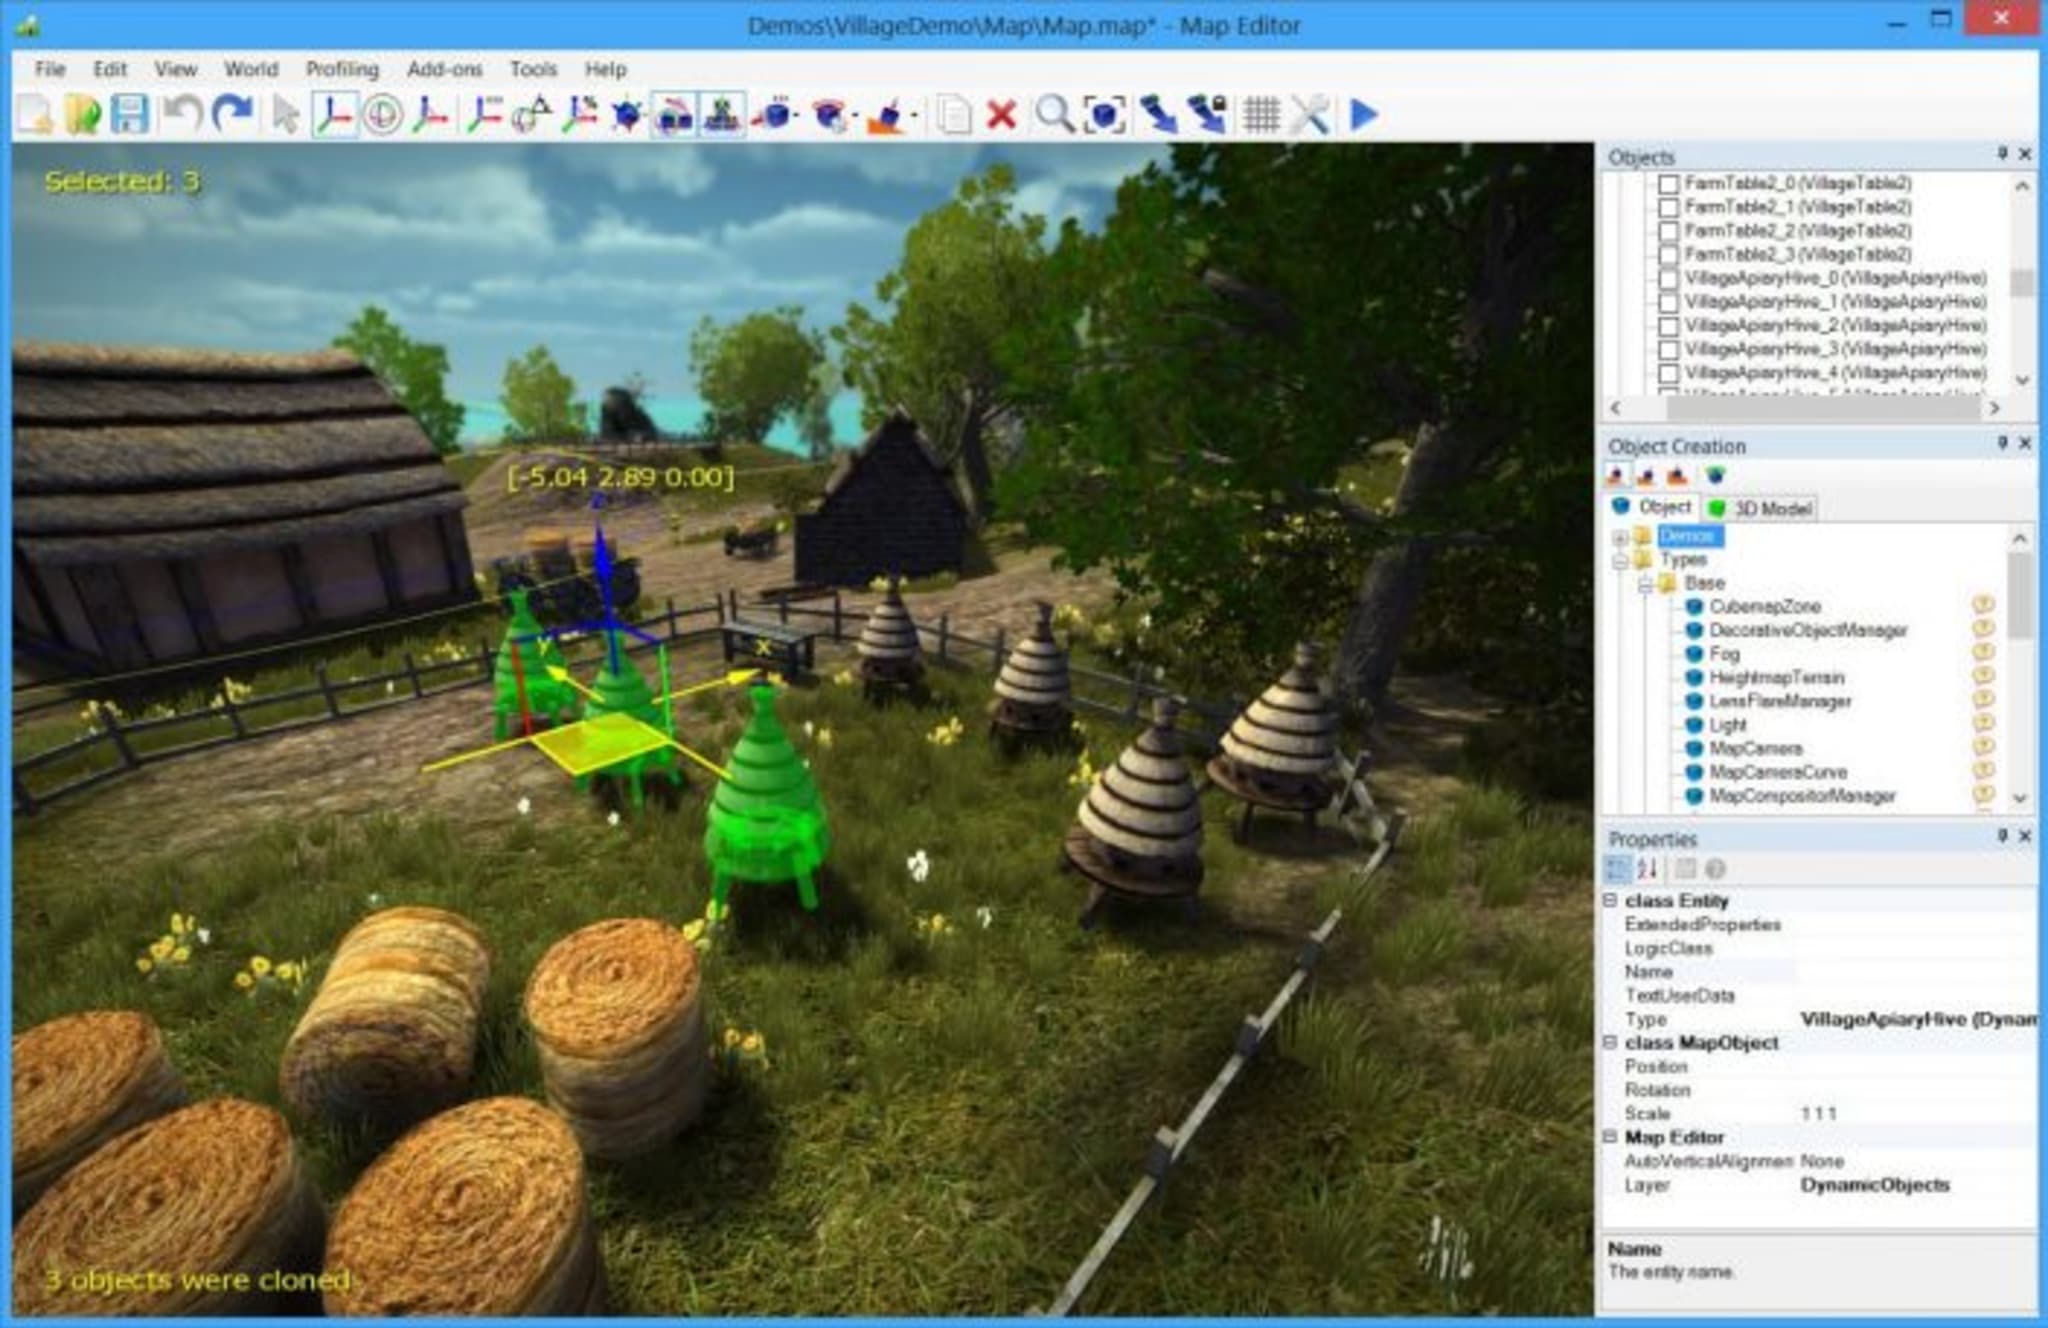The height and width of the screenshot is (1328, 2048).
Task: Click the categorized view icon in Properties
Action: [1617, 868]
